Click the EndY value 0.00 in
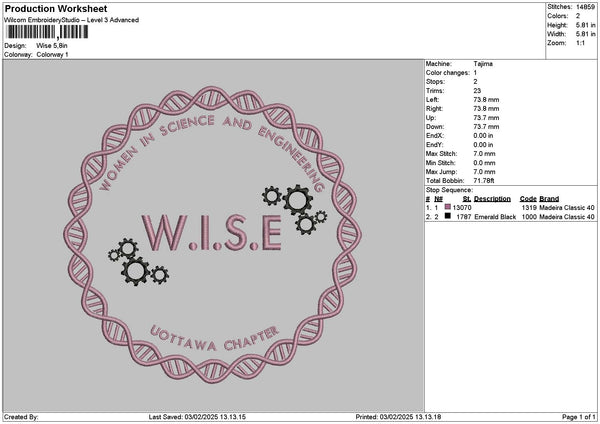Screen dimensions: 600x424 point(483,145)
